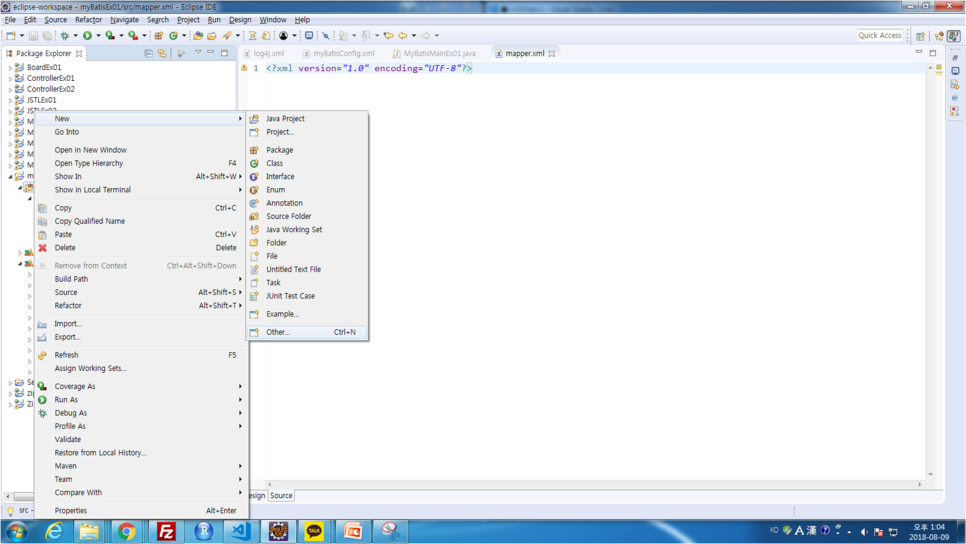This screenshot has width=966, height=544.
Task: Click the Open Task folder toolbar icon
Action: click(x=212, y=36)
